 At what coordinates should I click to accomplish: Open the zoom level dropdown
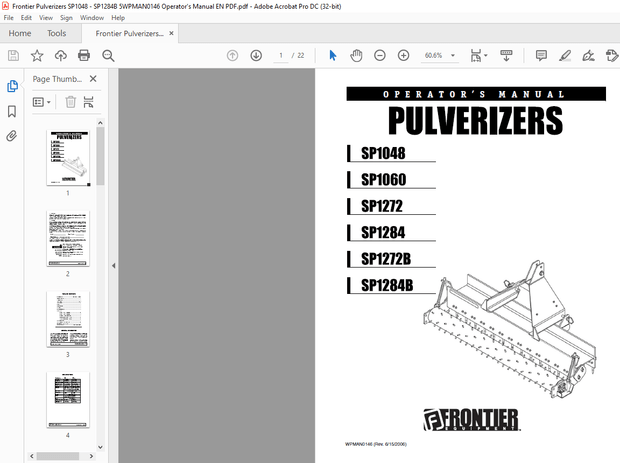[453, 55]
